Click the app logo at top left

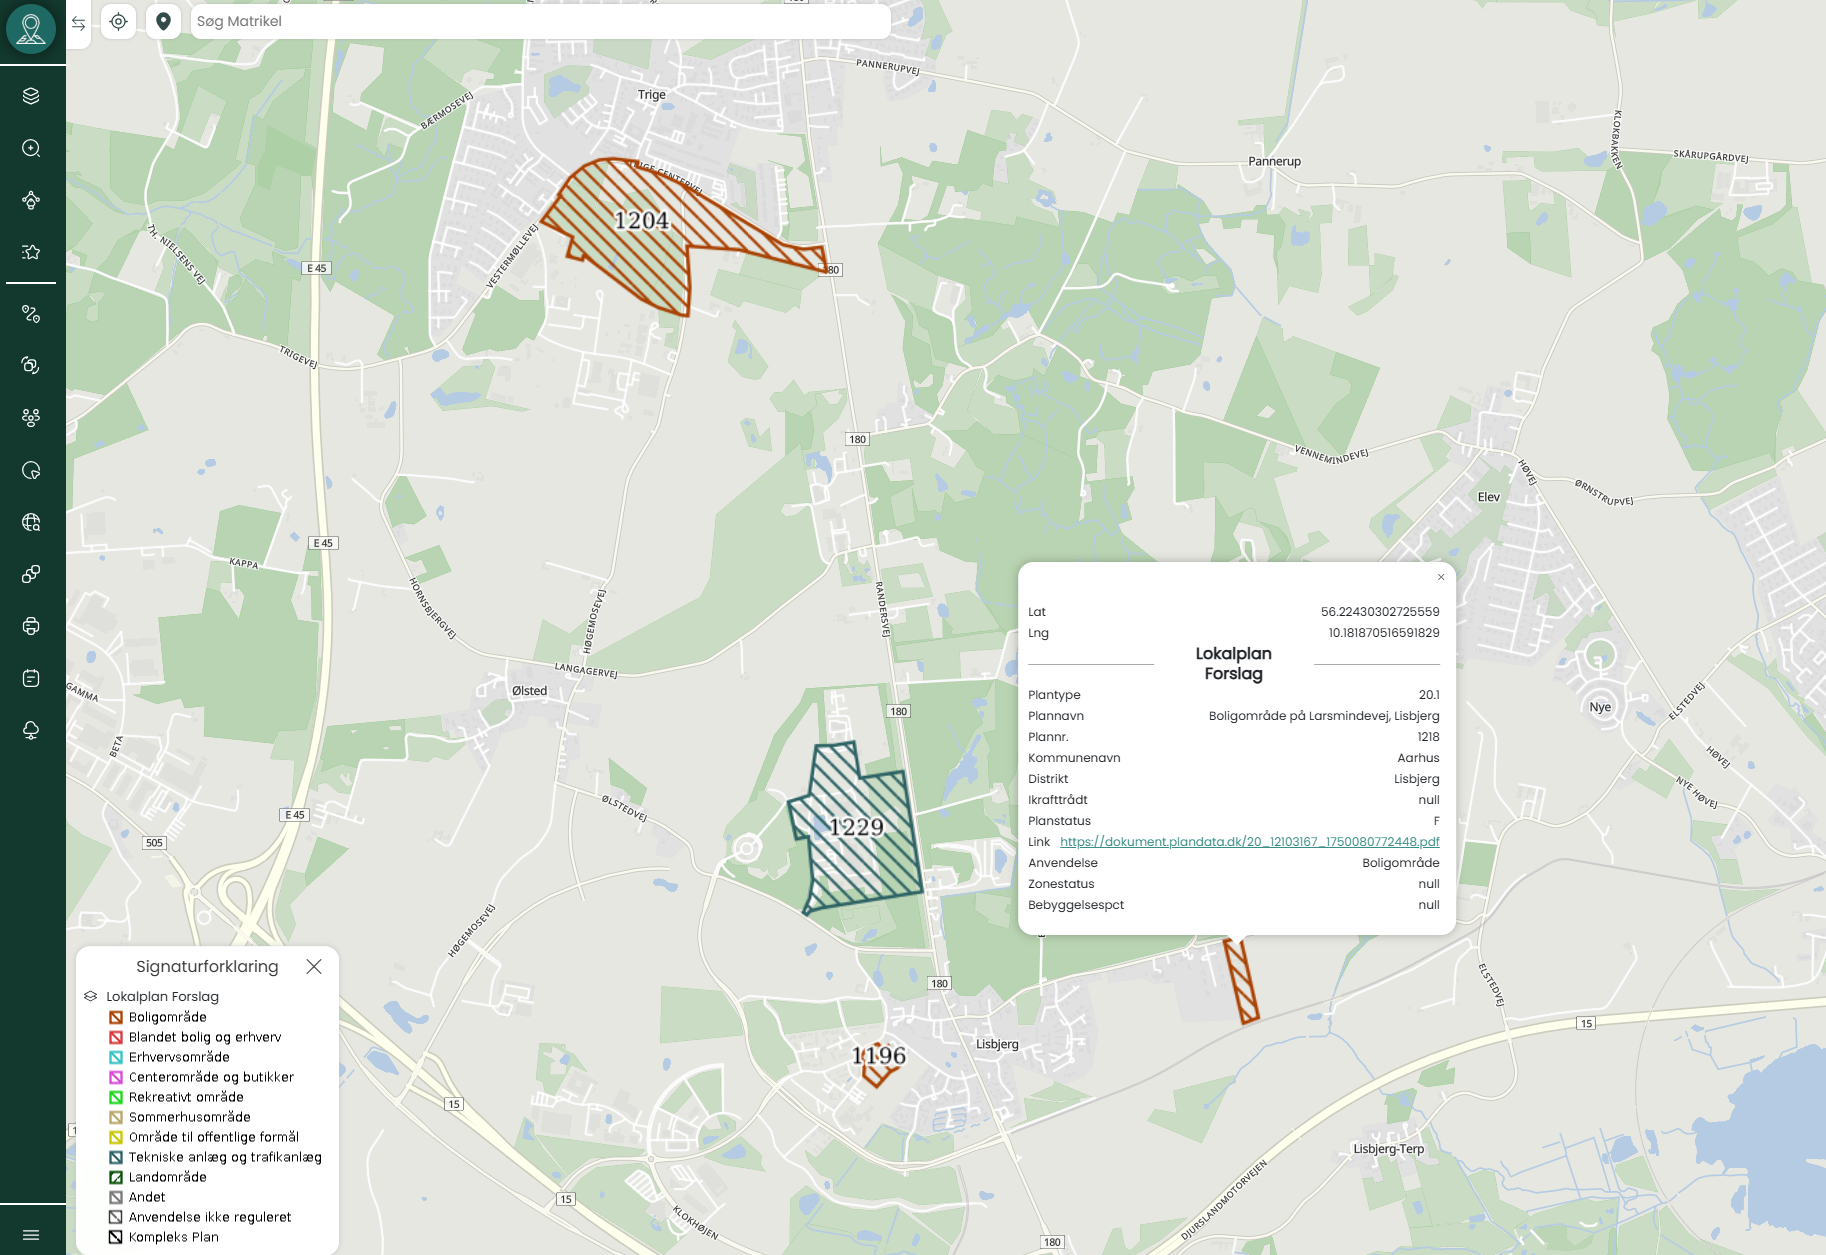point(31,28)
